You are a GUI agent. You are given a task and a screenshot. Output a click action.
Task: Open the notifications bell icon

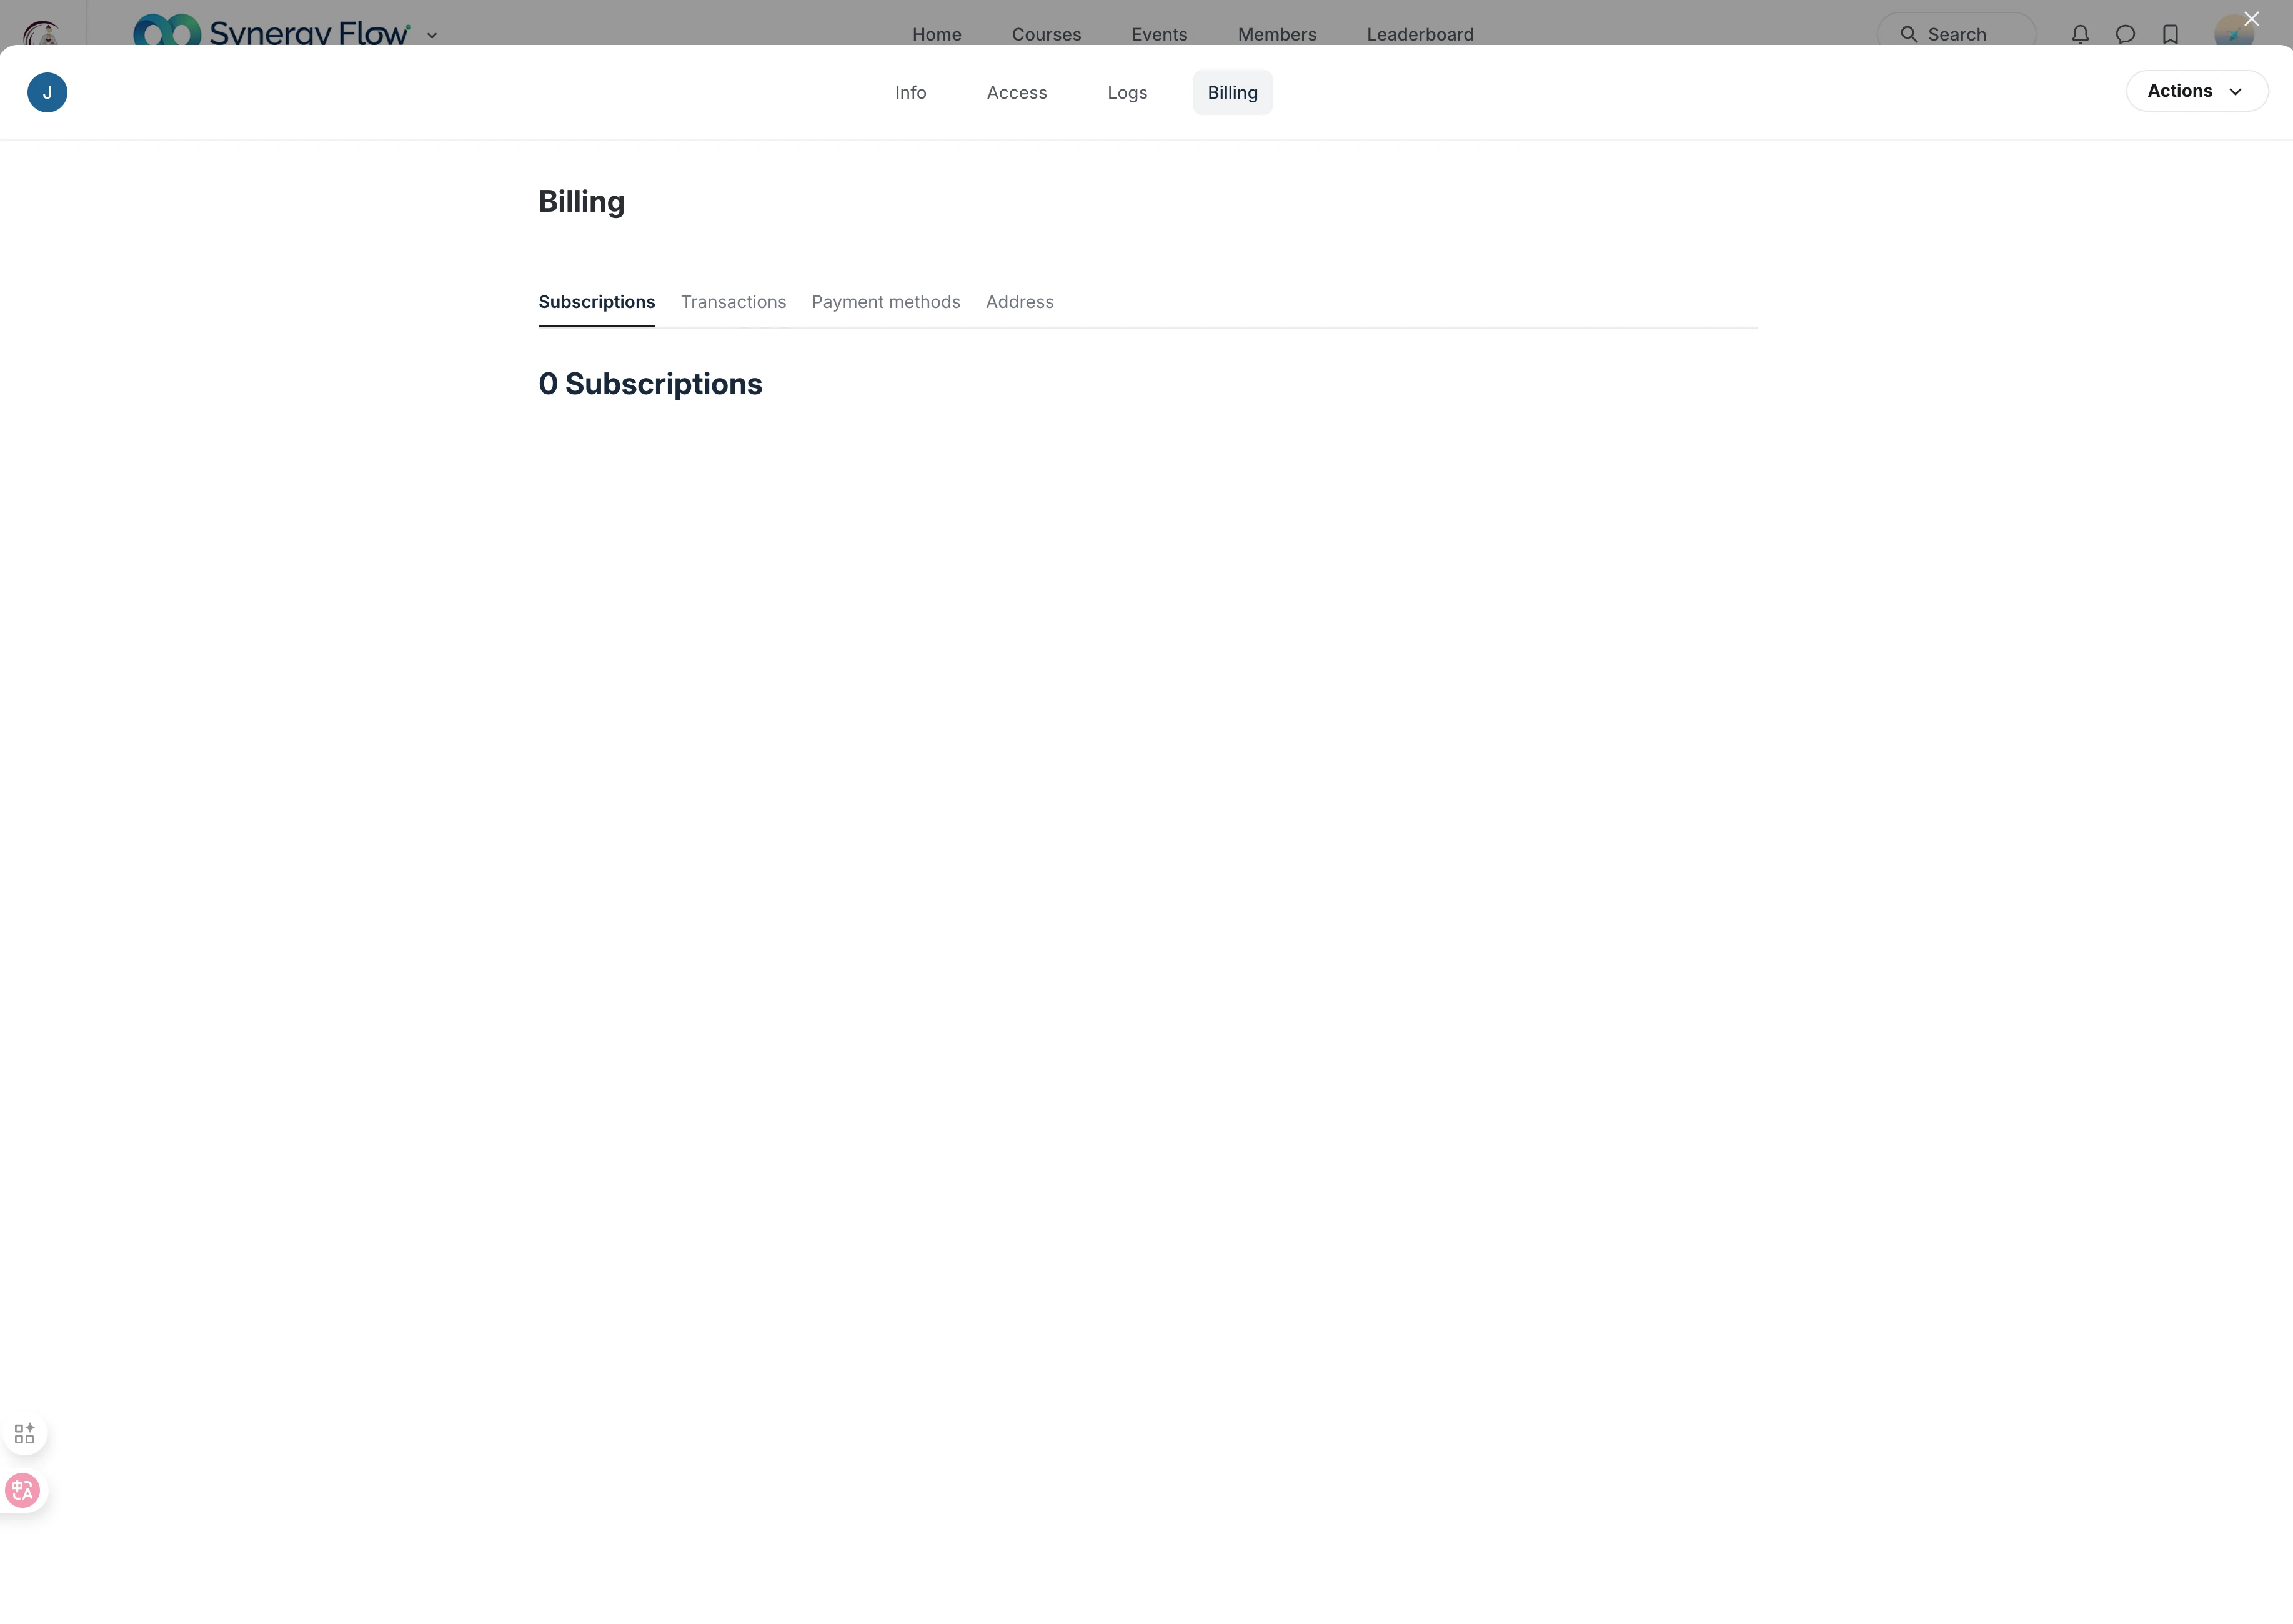2080,34
